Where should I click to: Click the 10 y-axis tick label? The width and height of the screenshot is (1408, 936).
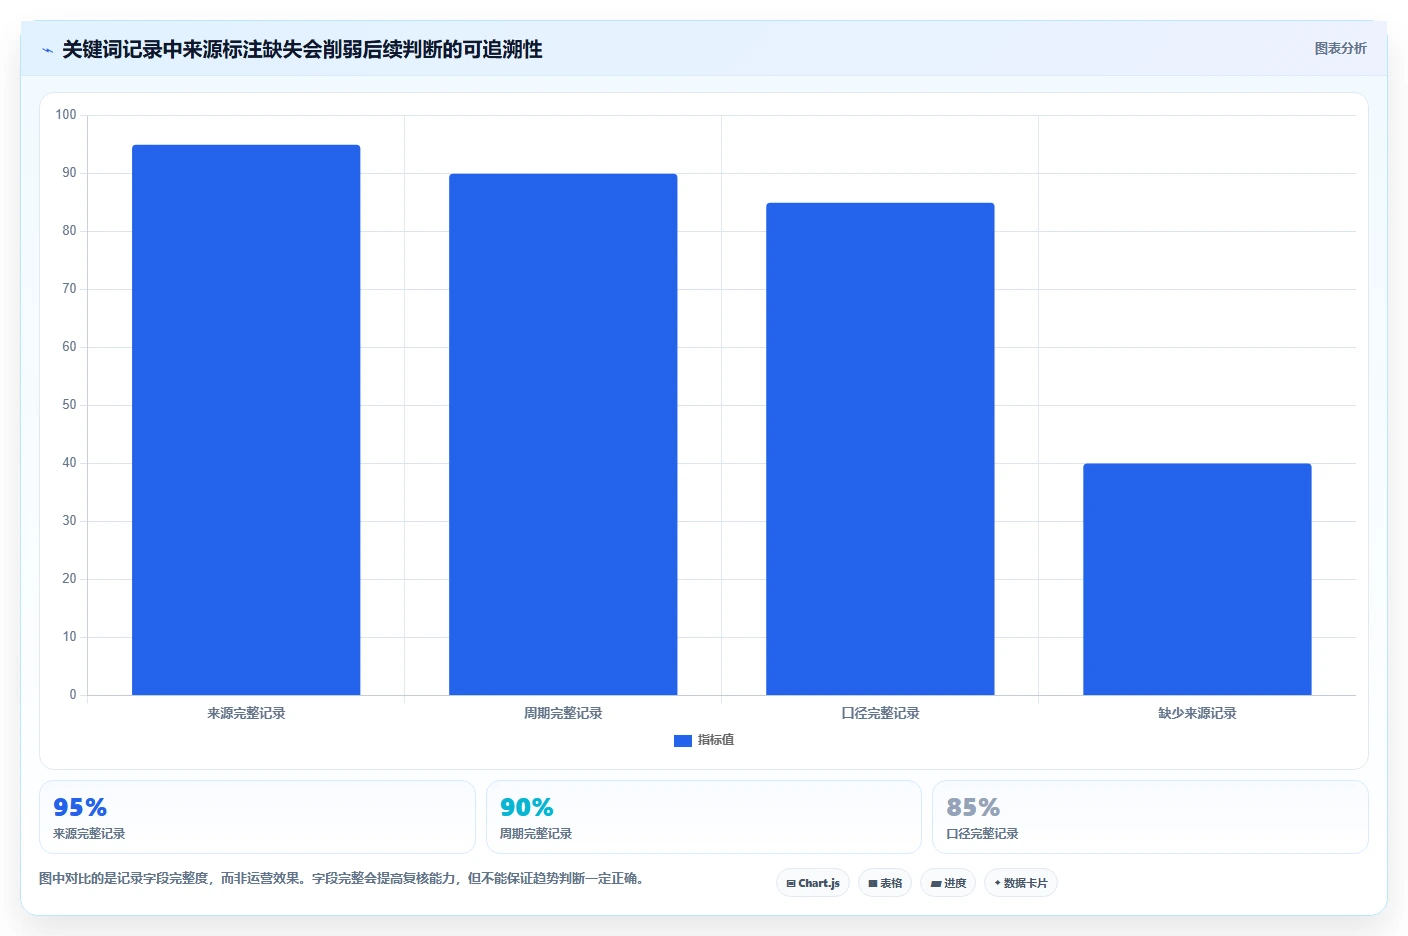(x=69, y=637)
